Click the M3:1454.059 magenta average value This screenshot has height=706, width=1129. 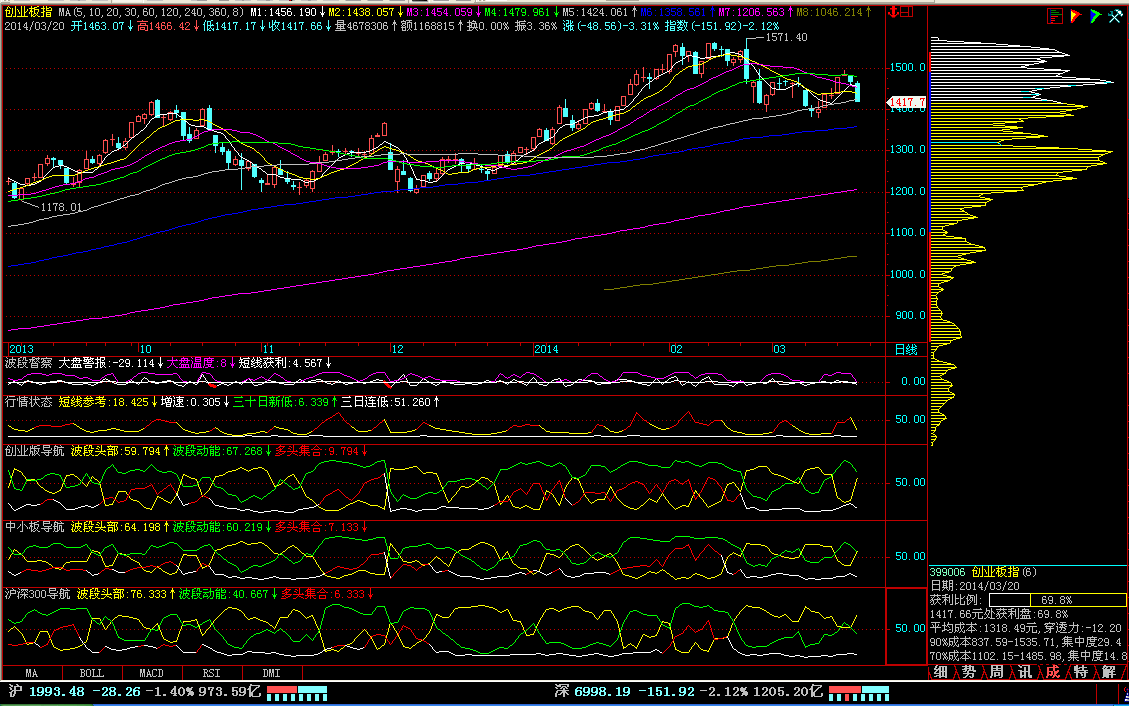[440, 13]
